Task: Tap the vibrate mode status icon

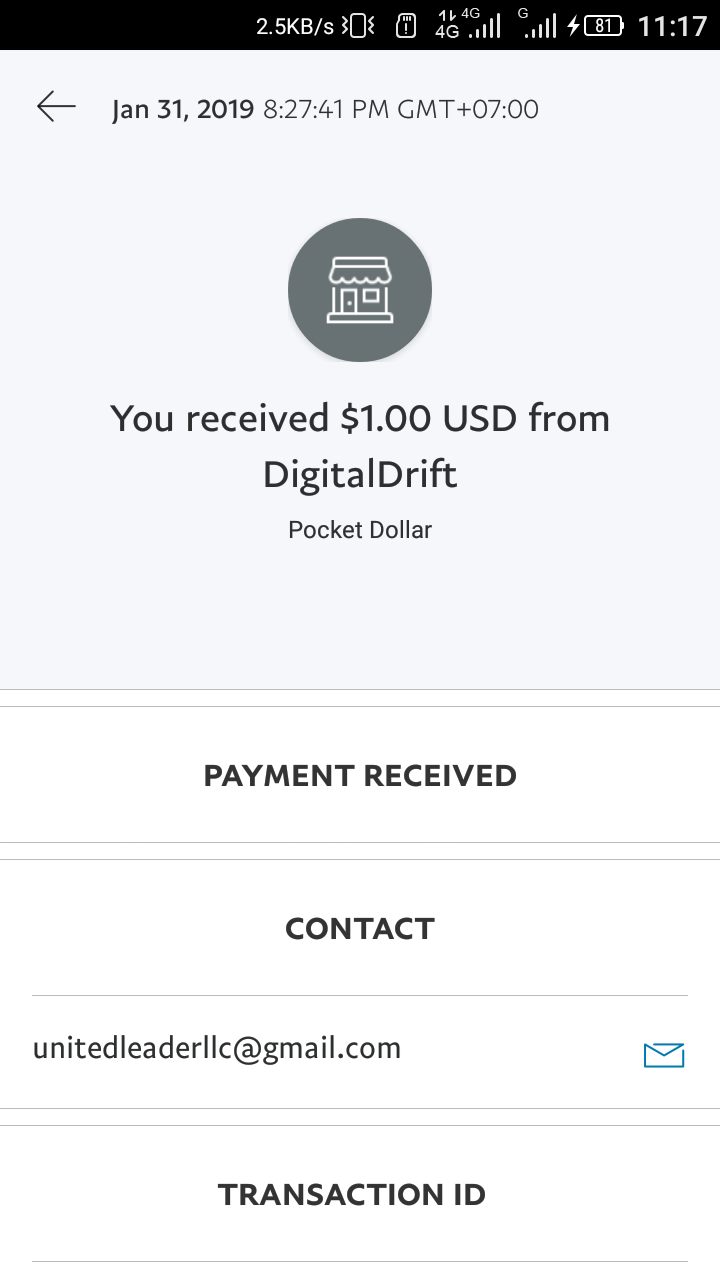Action: [x=358, y=26]
